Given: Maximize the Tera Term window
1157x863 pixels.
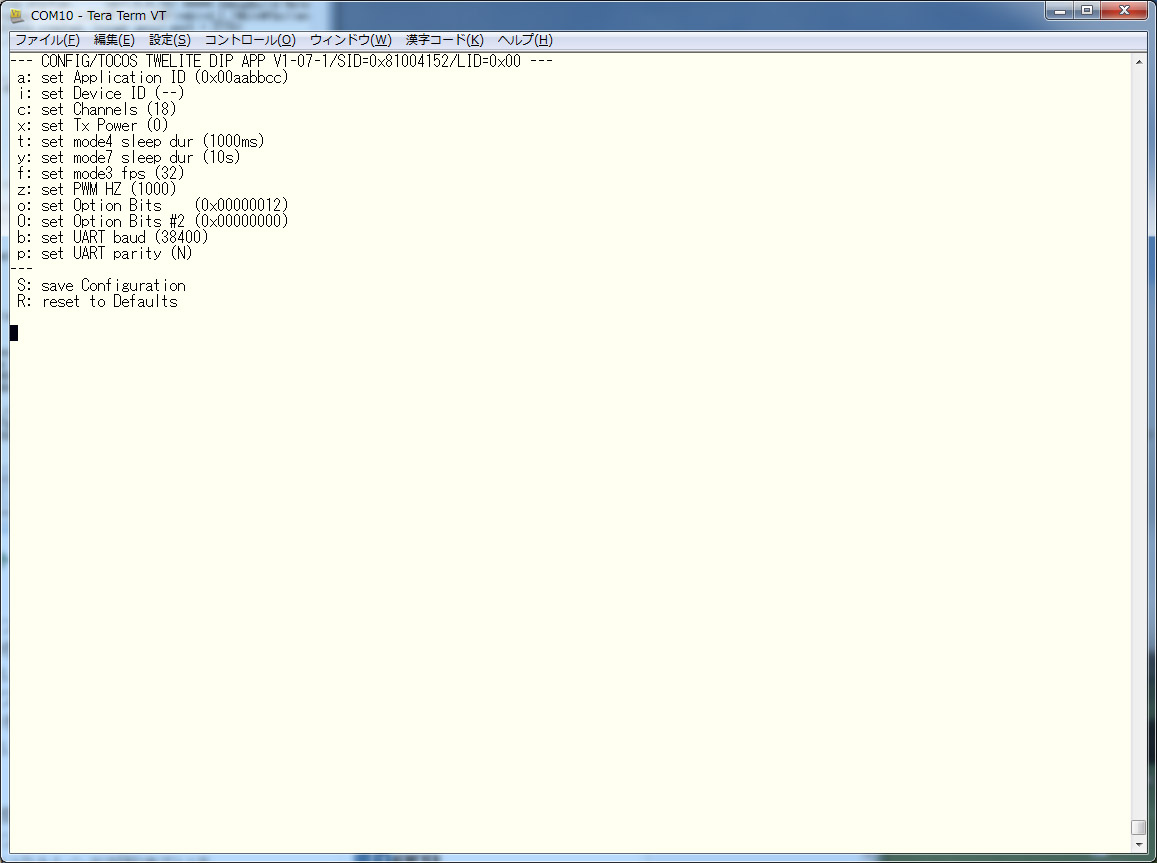Looking at the screenshot, I should [x=1086, y=10].
